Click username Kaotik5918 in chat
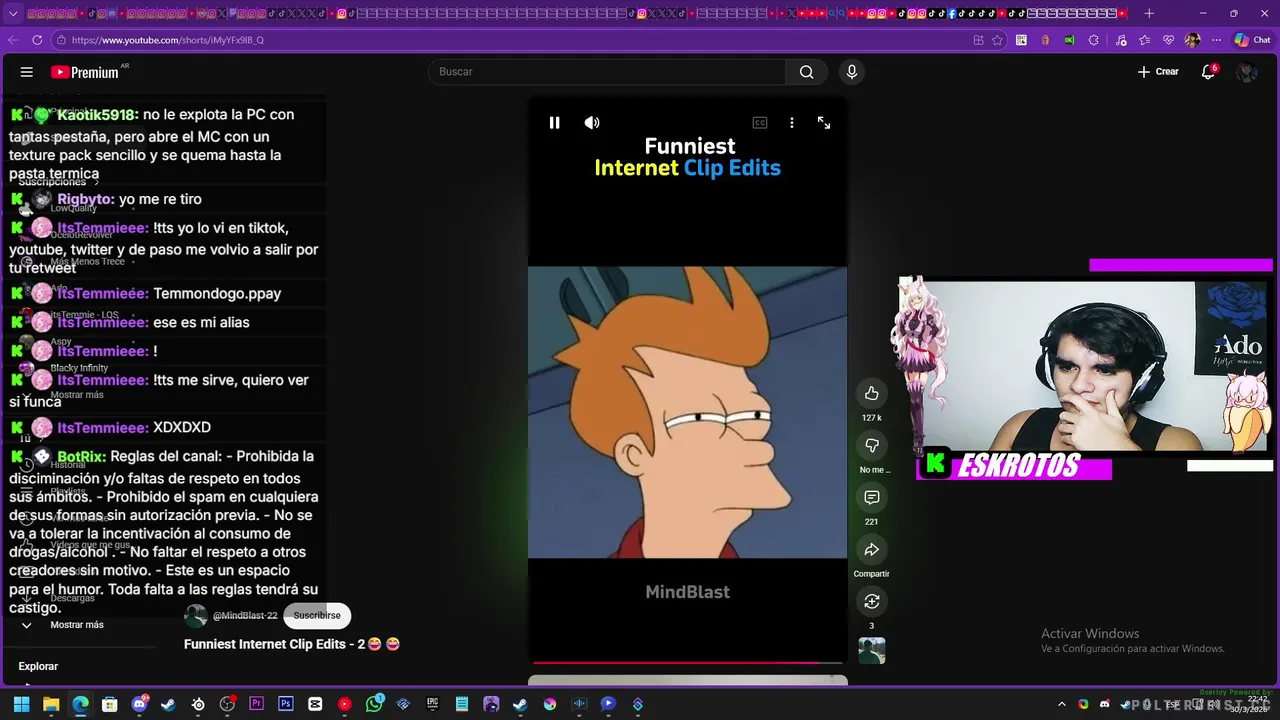1280x720 pixels. click(98, 115)
